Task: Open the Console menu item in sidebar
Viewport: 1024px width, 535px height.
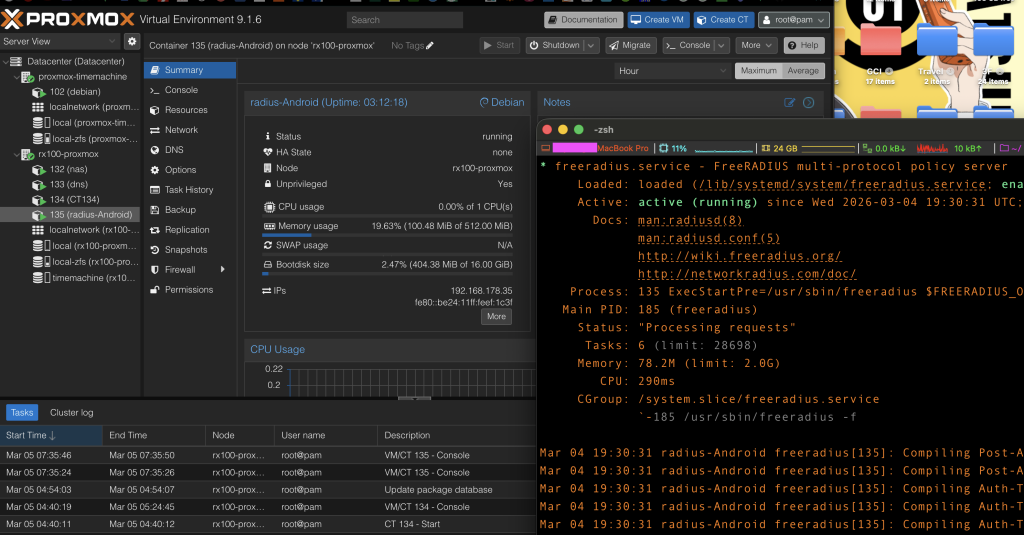Action: pos(181,90)
